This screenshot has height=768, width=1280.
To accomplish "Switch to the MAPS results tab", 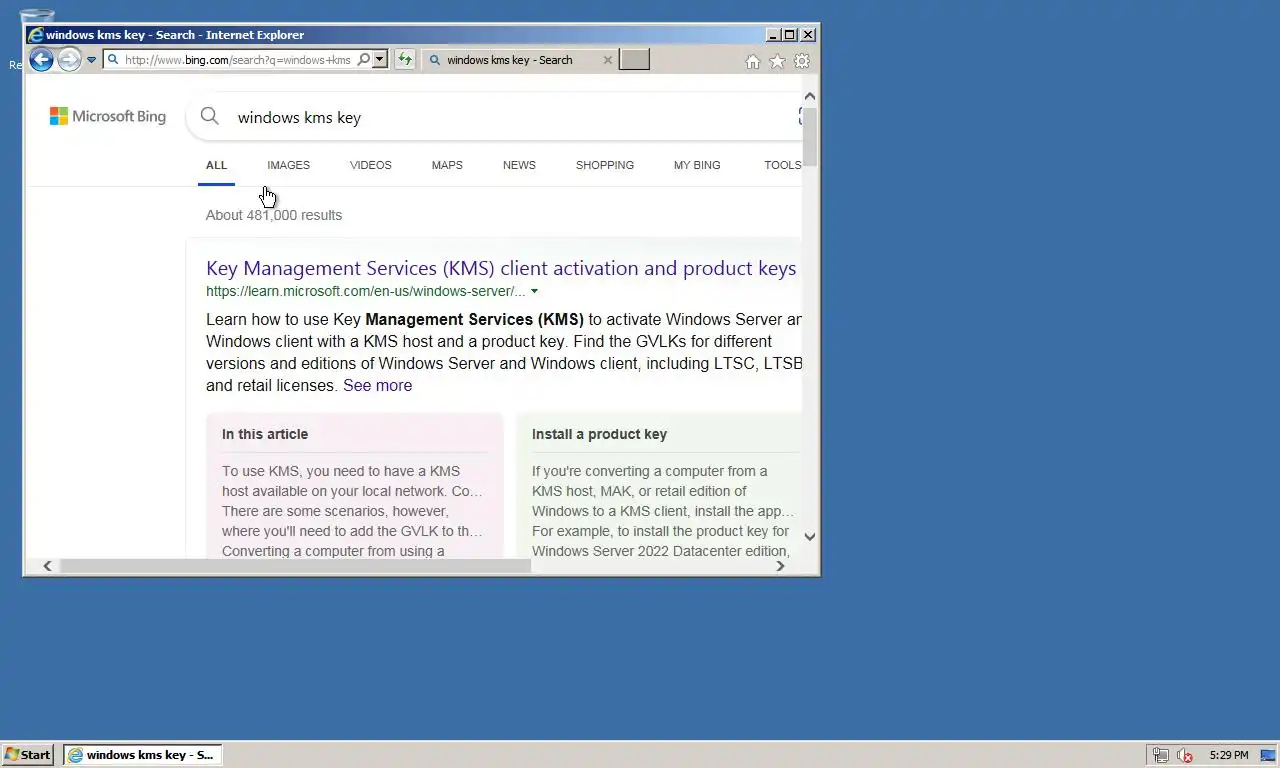I will coord(447,165).
